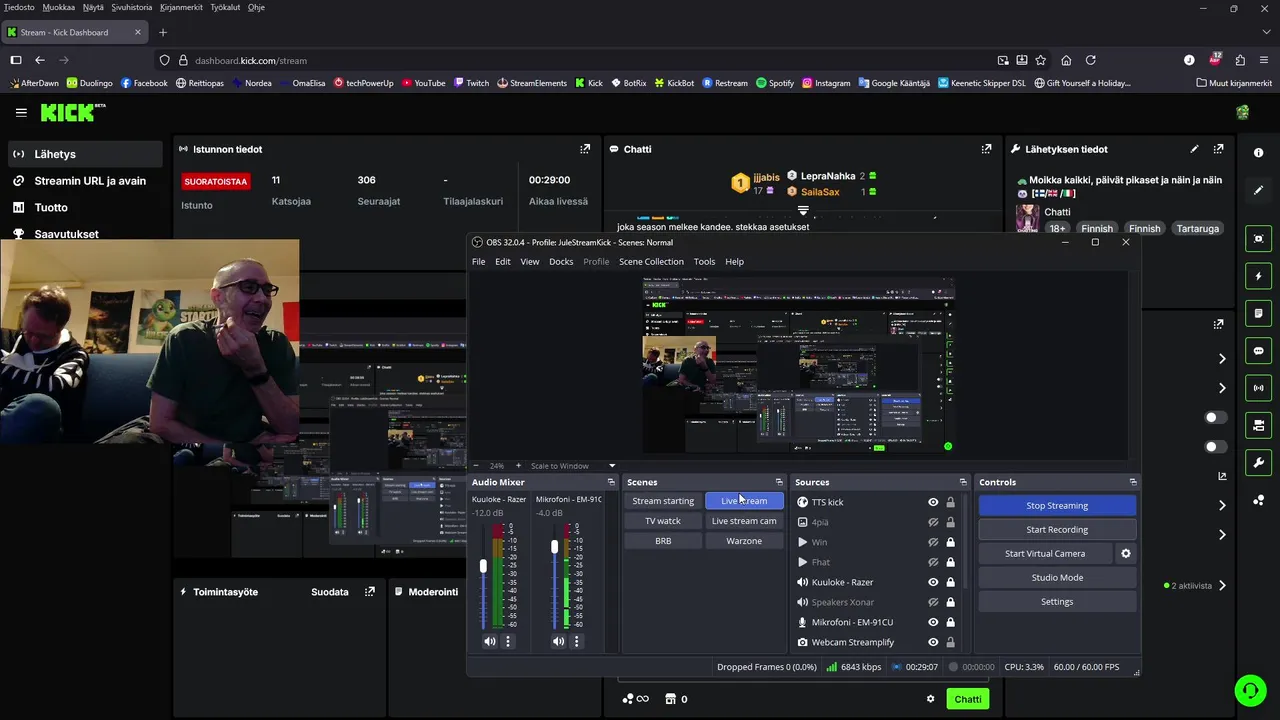Show the hidden 4piä source

933,522
